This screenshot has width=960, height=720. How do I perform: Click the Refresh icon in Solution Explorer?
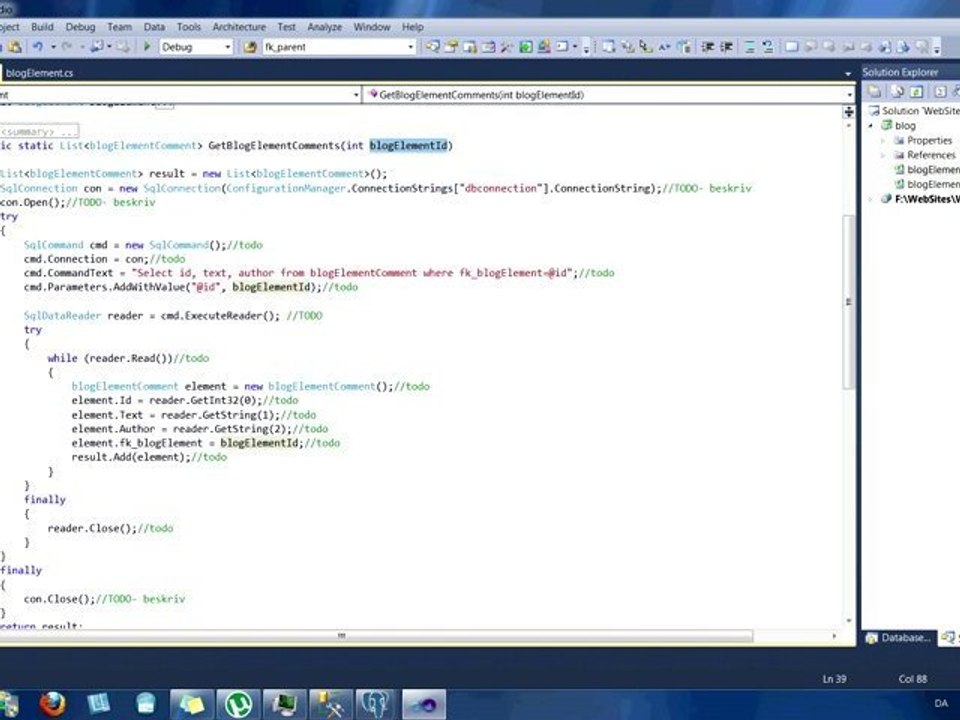[917, 92]
